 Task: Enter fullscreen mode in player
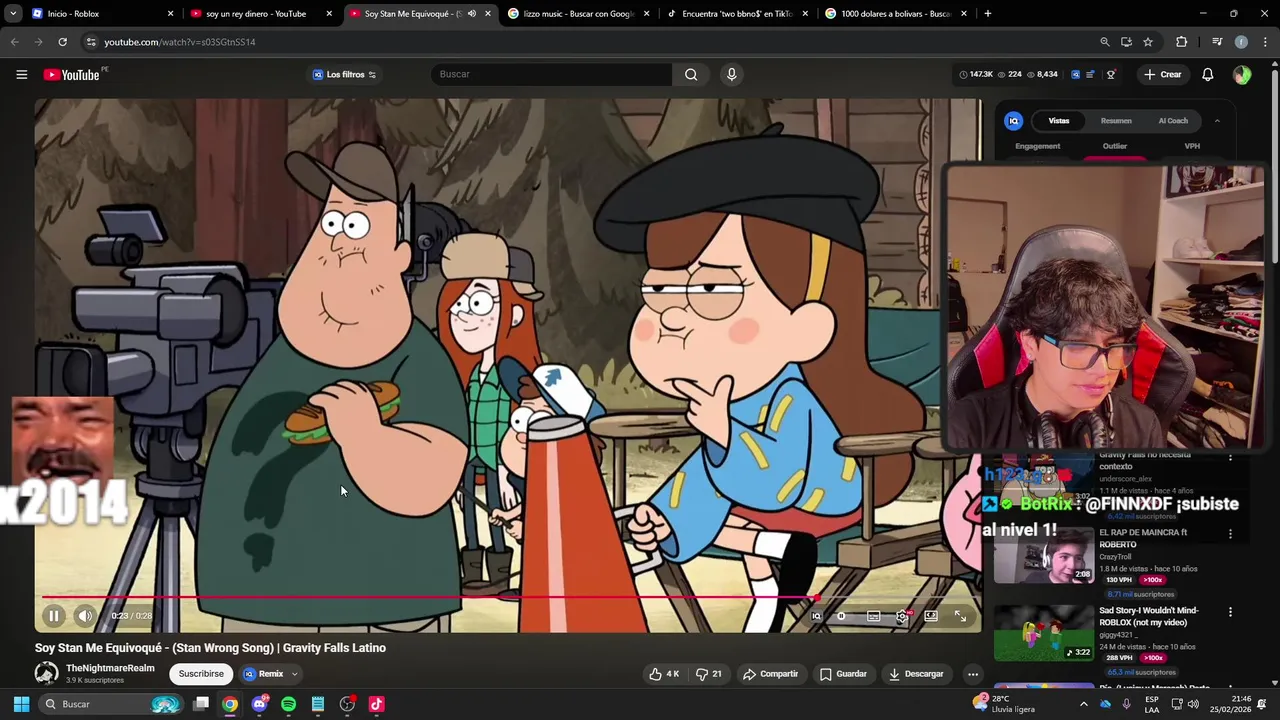click(960, 616)
